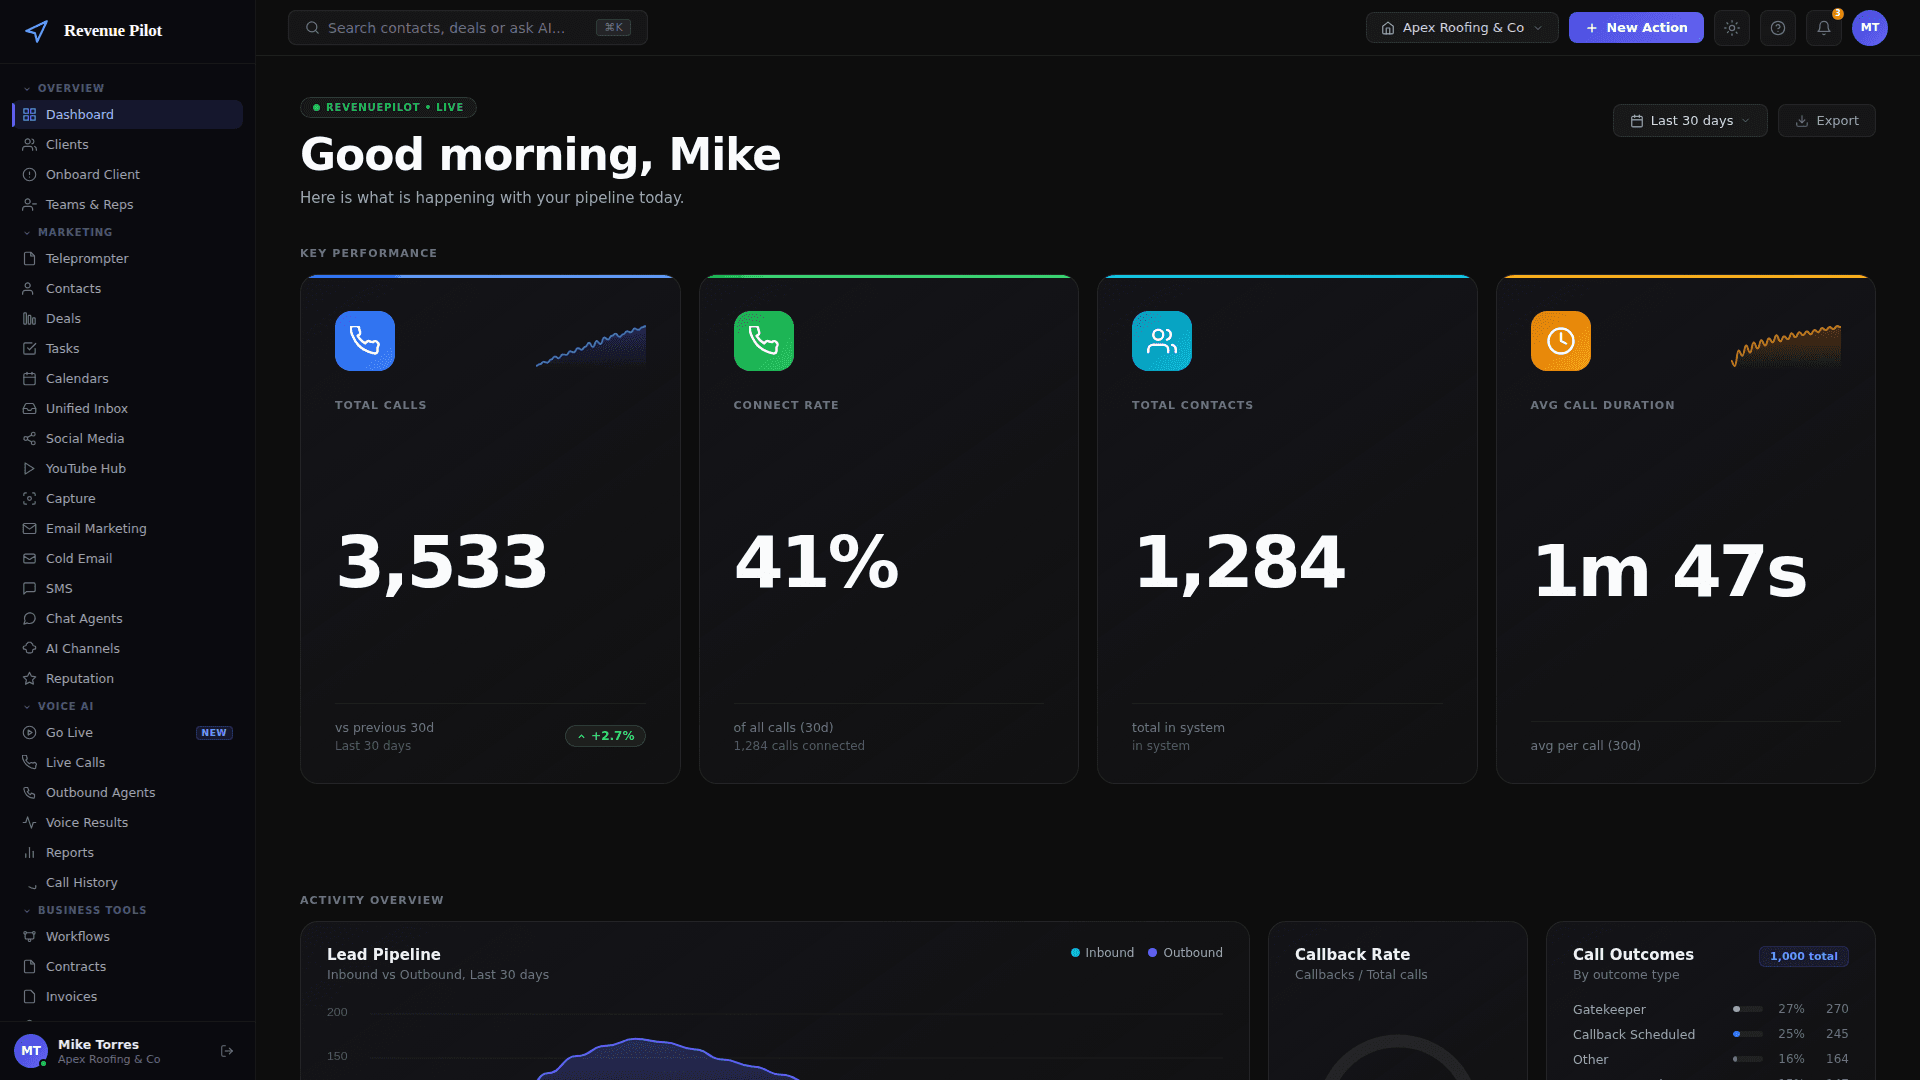Screen dimensions: 1920x1080
Task: Open Invoices in sidebar
Action: coord(128,997)
